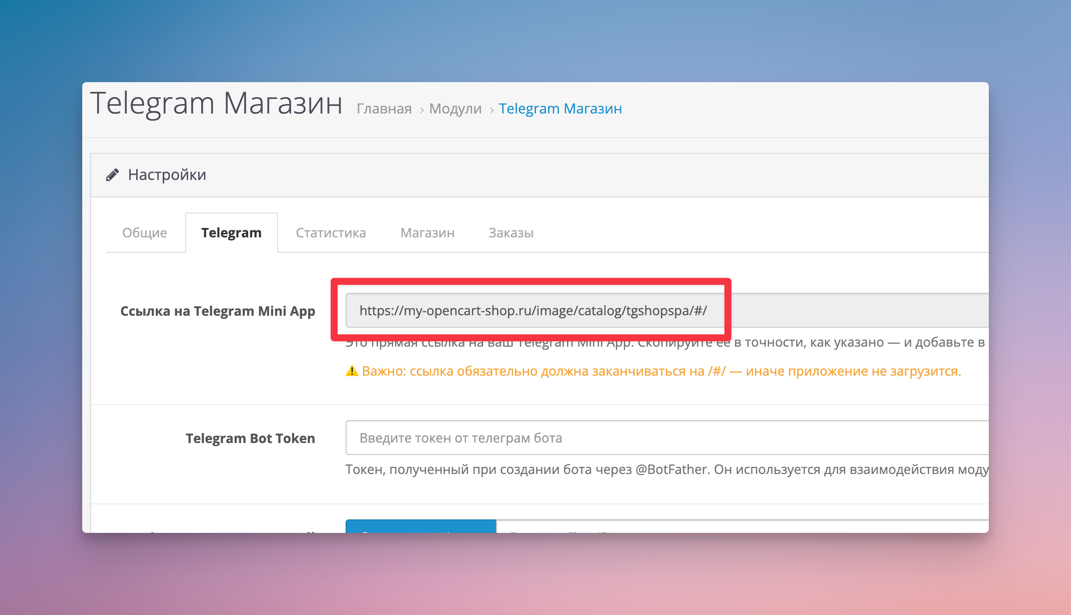Viewport: 1071px width, 615px height.
Task: Click the Telegram Магазин breadcrumb link
Action: (561, 108)
